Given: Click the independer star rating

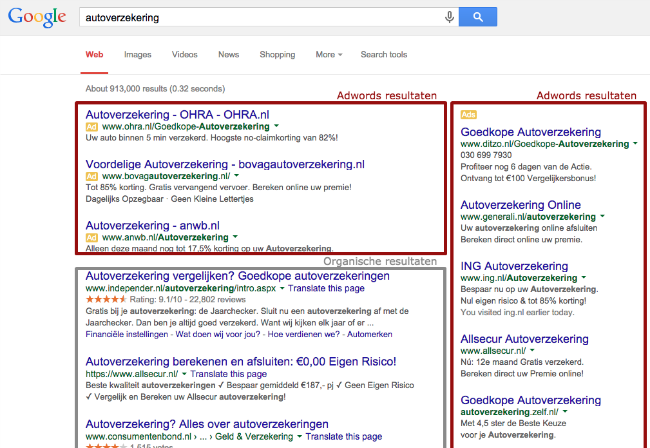Looking at the screenshot, I should (x=106, y=299).
